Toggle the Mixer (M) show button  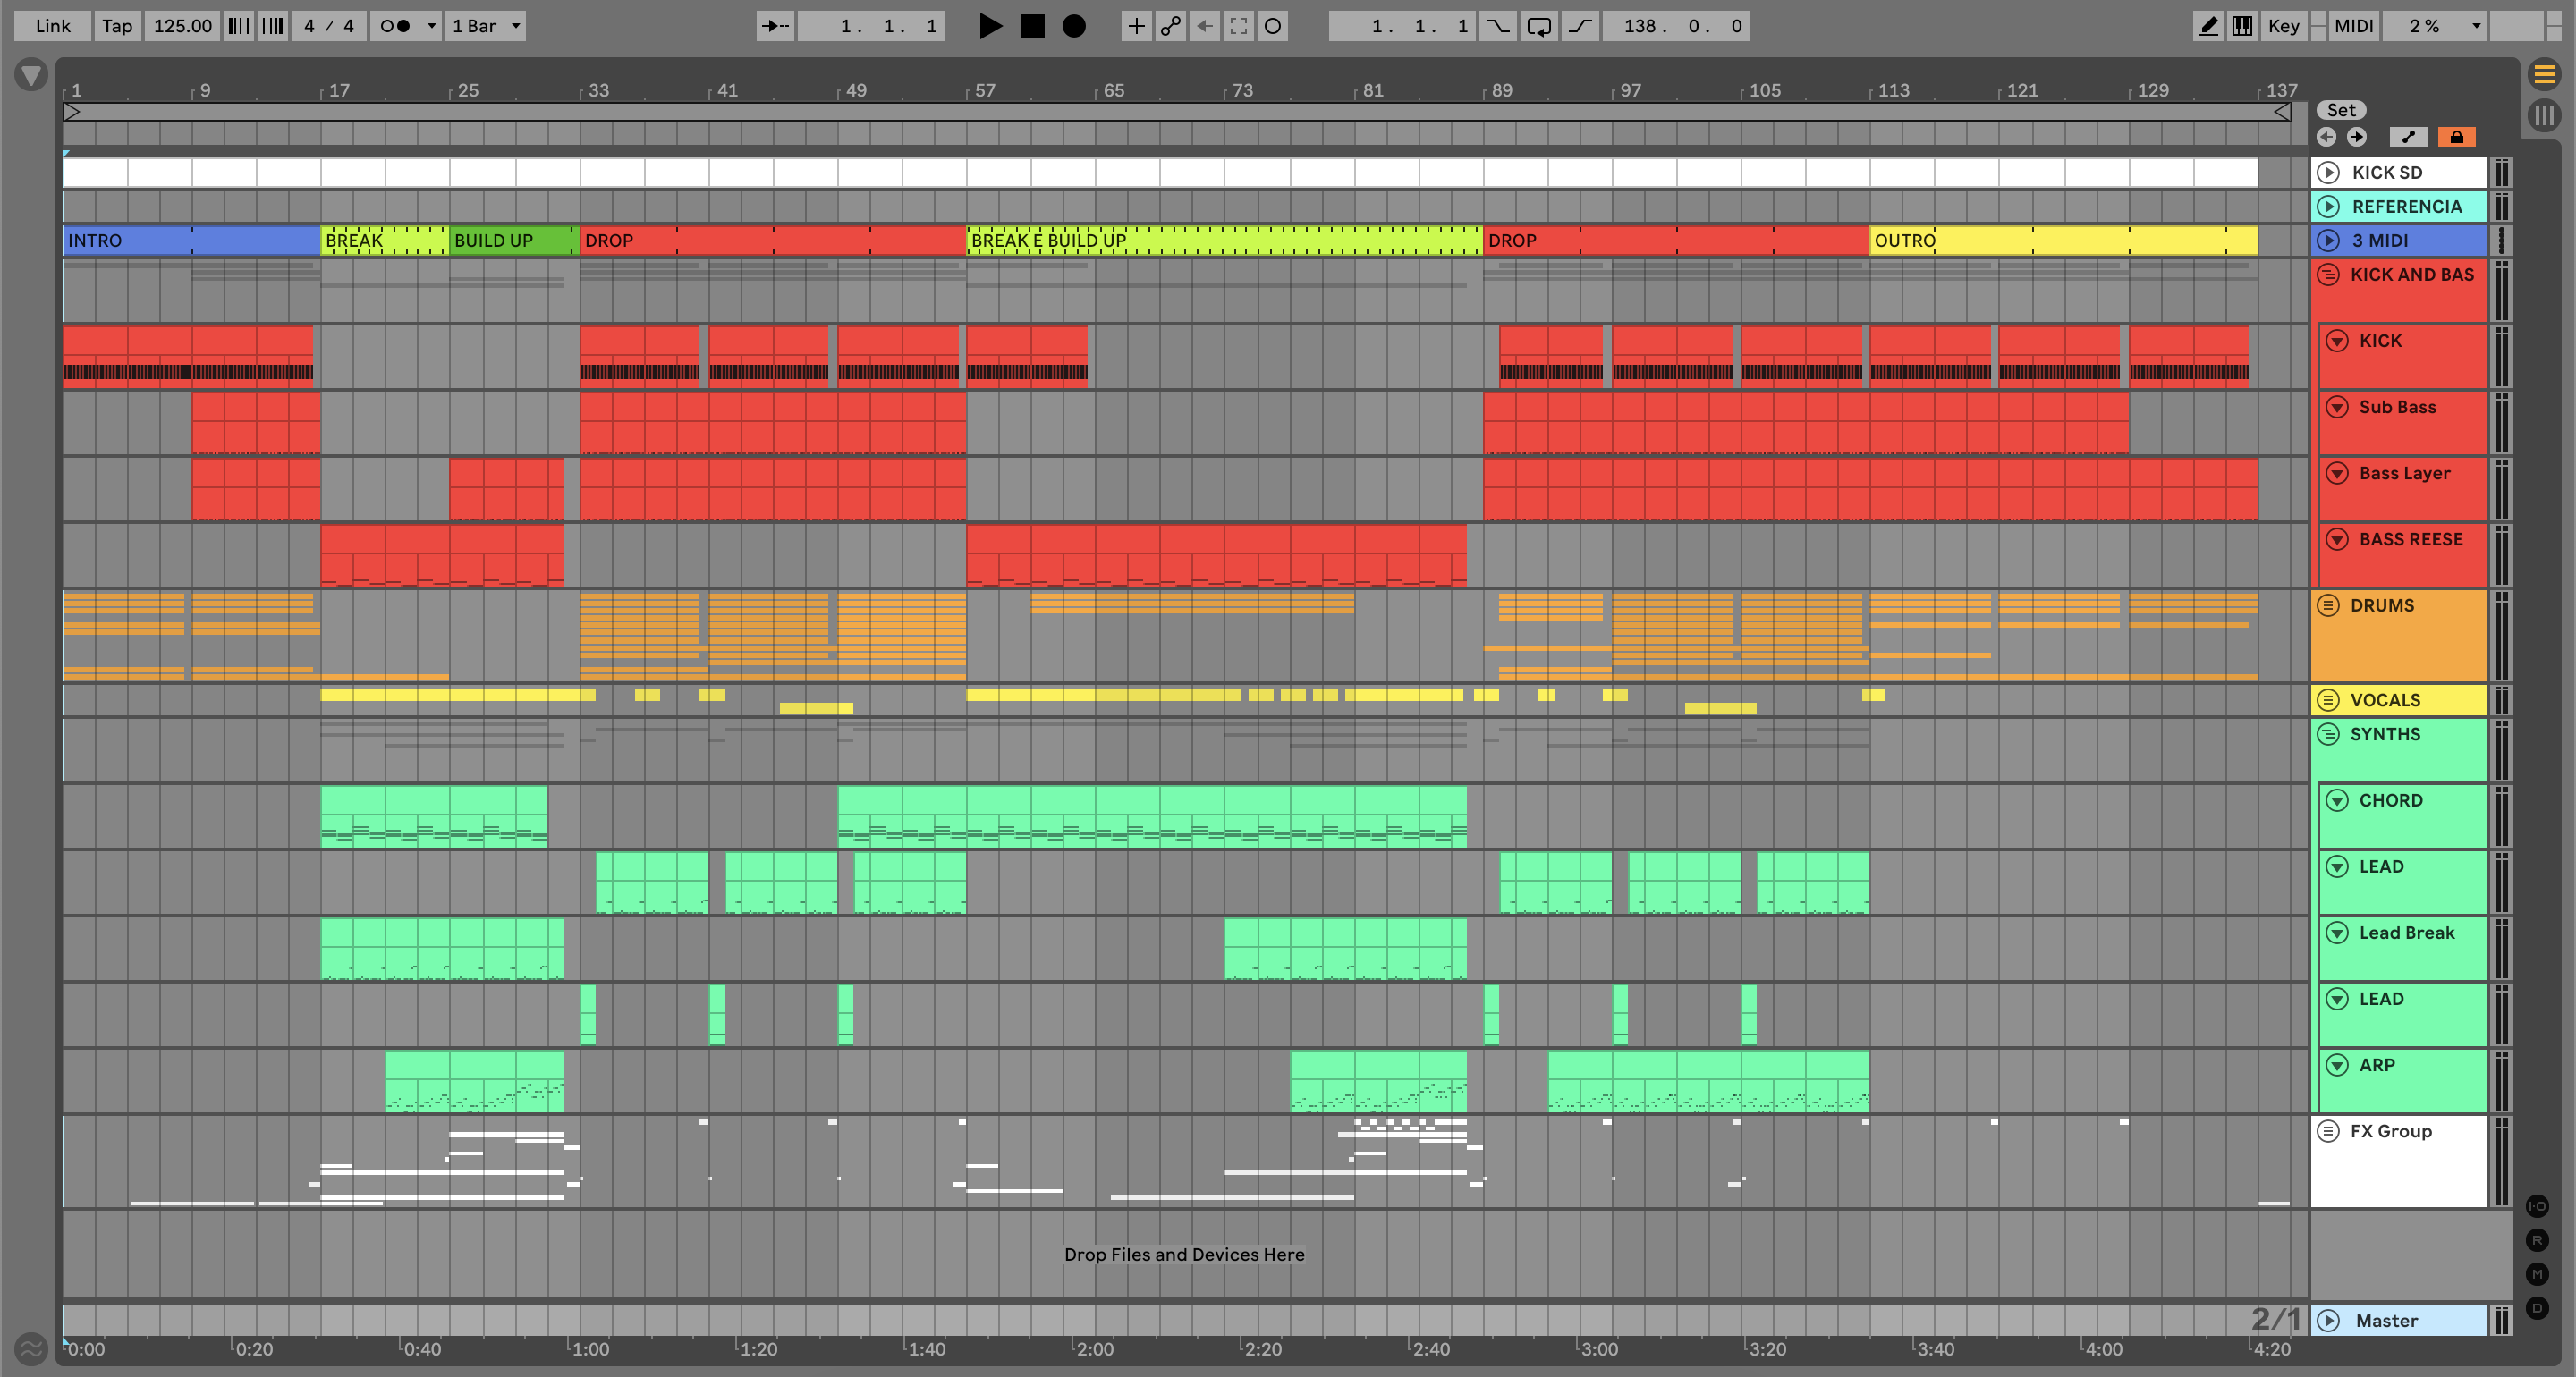[x=2537, y=1274]
